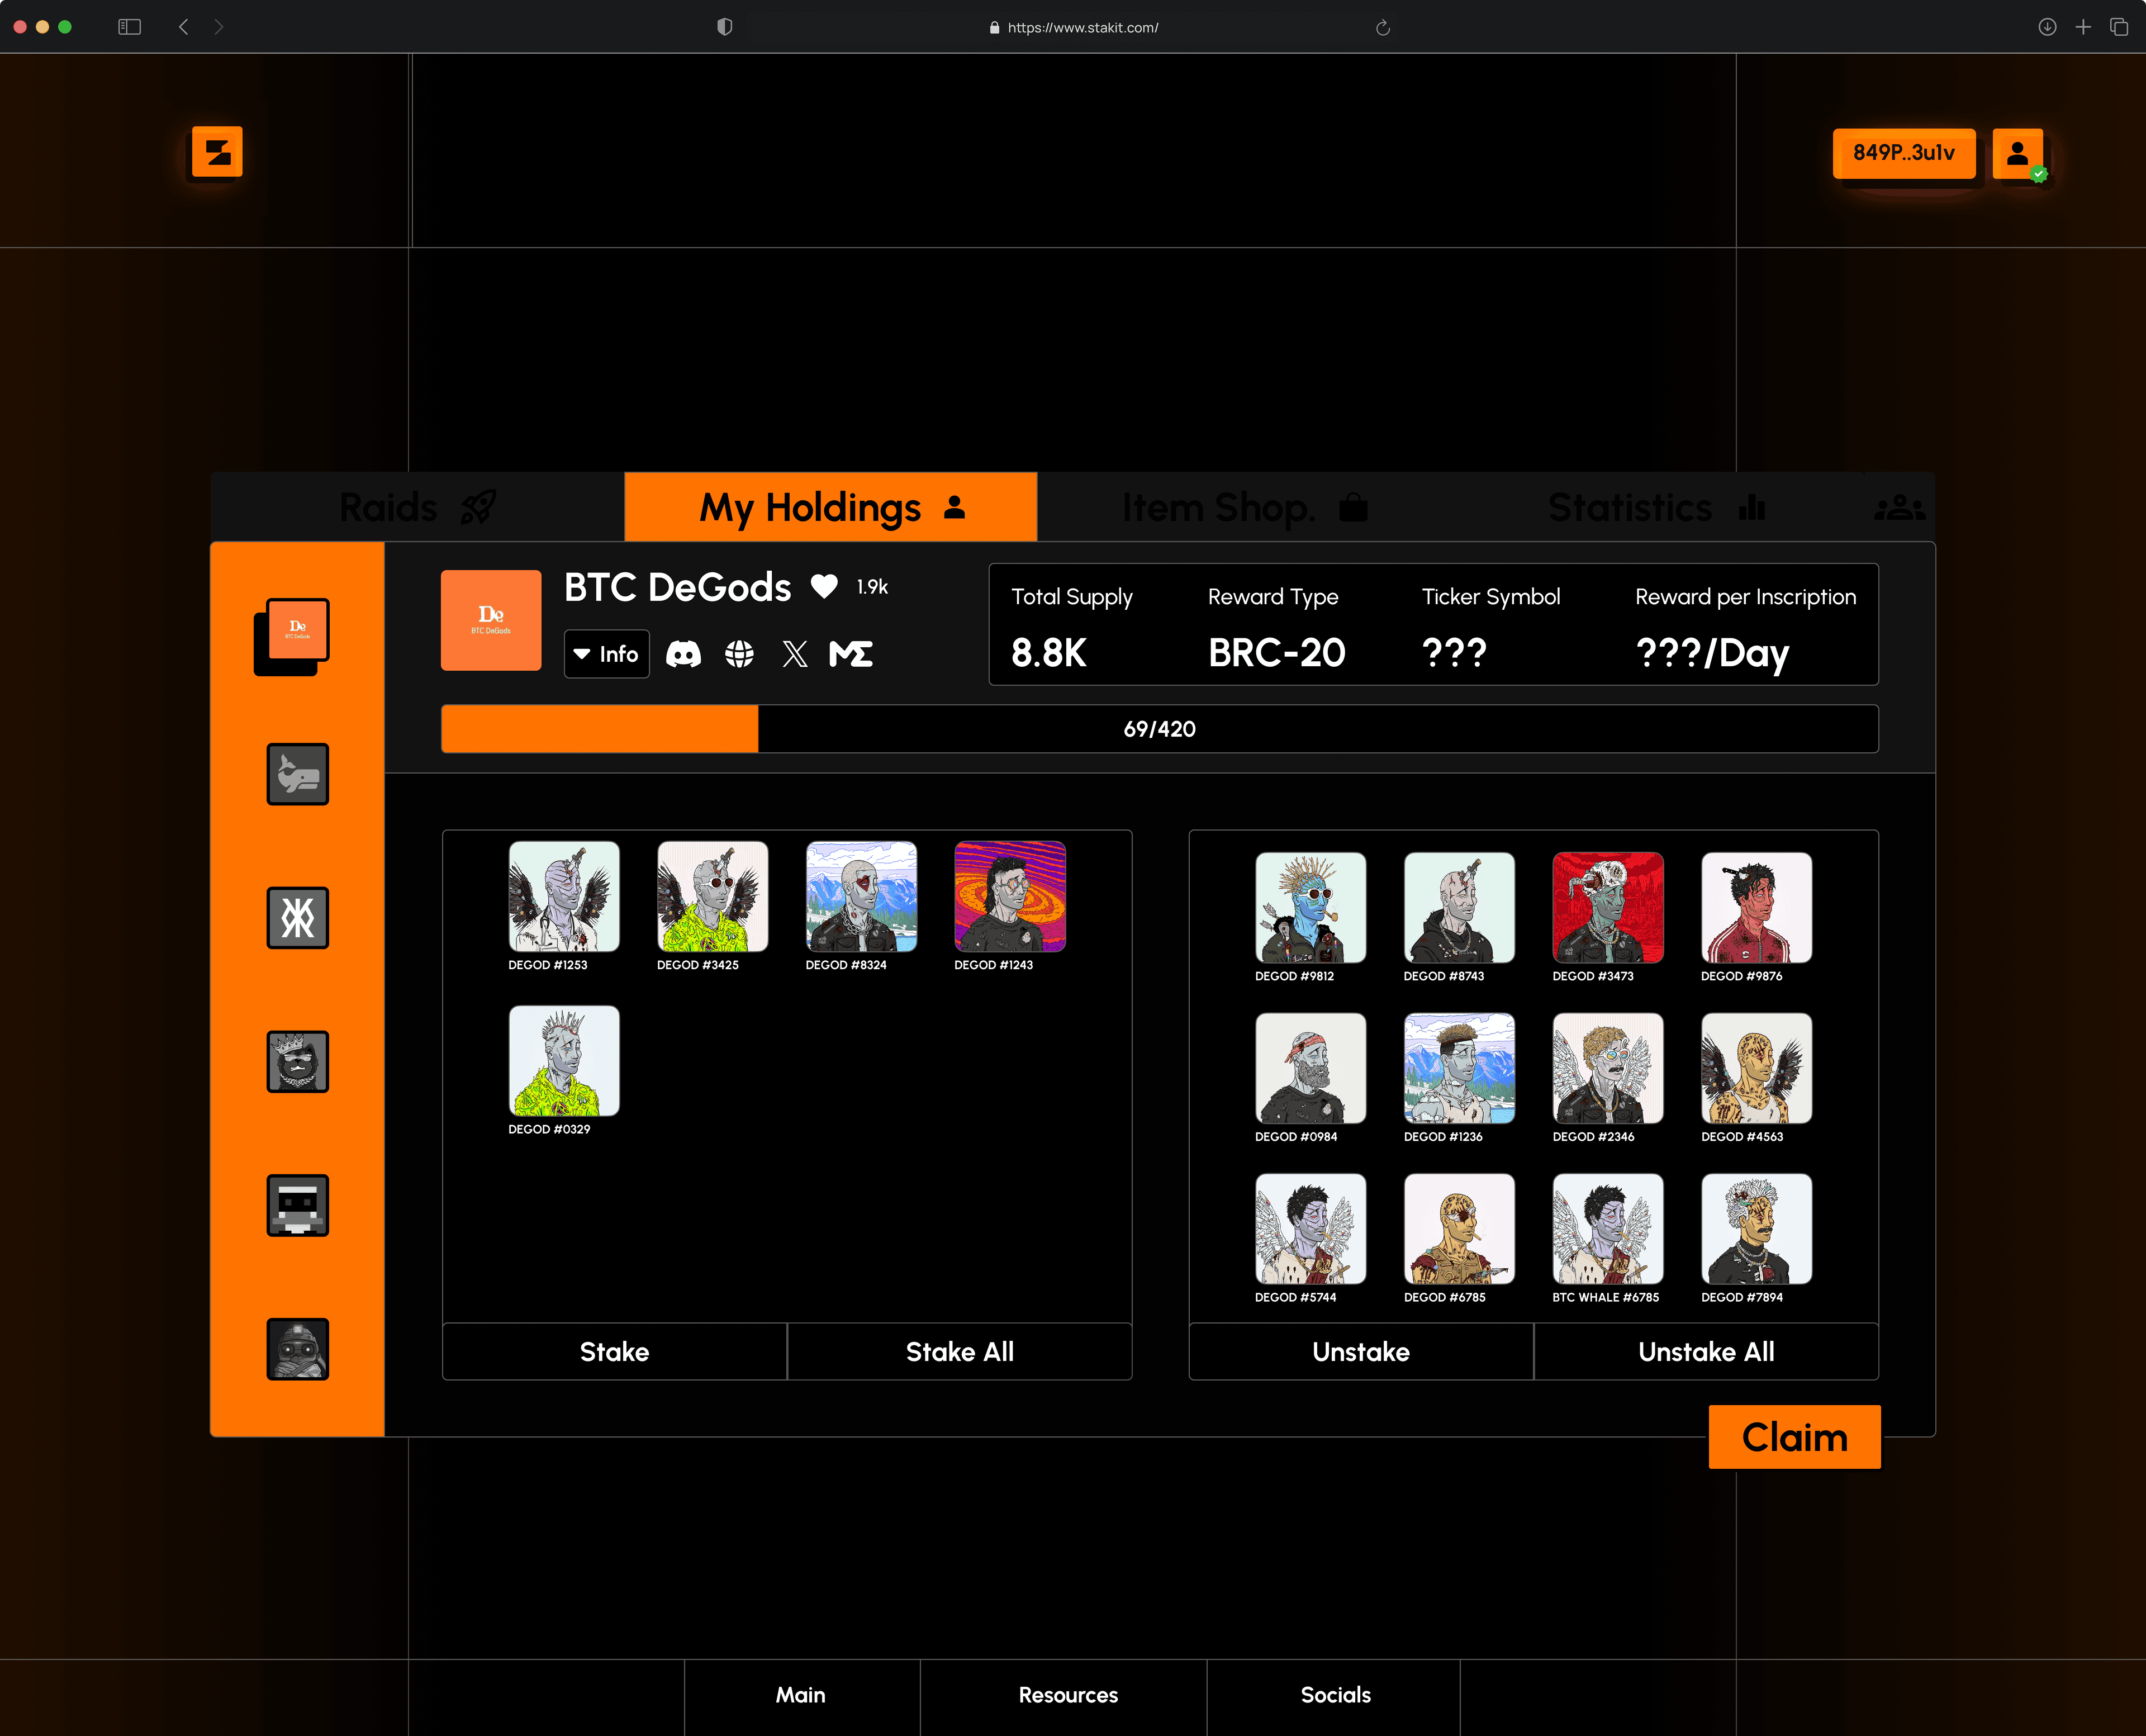Image resolution: width=2146 pixels, height=1736 pixels.
Task: Open the Magic Eden marketplace icon
Action: [851, 654]
